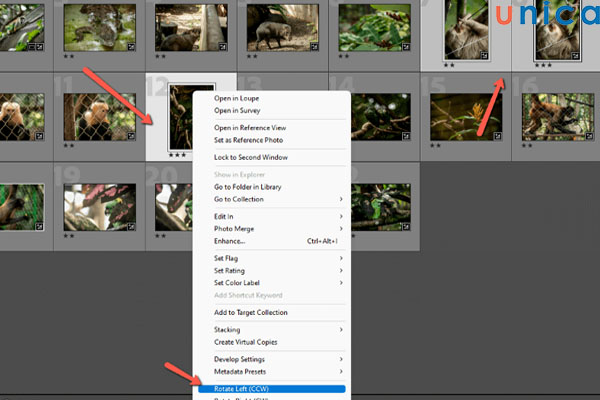This screenshot has height=400, width=600.
Task: Click the star rating under the crocodile photo
Action: [69, 56]
